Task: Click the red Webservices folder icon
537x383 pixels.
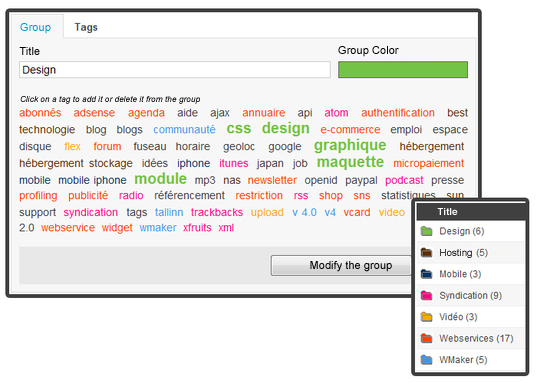Action: 426,338
